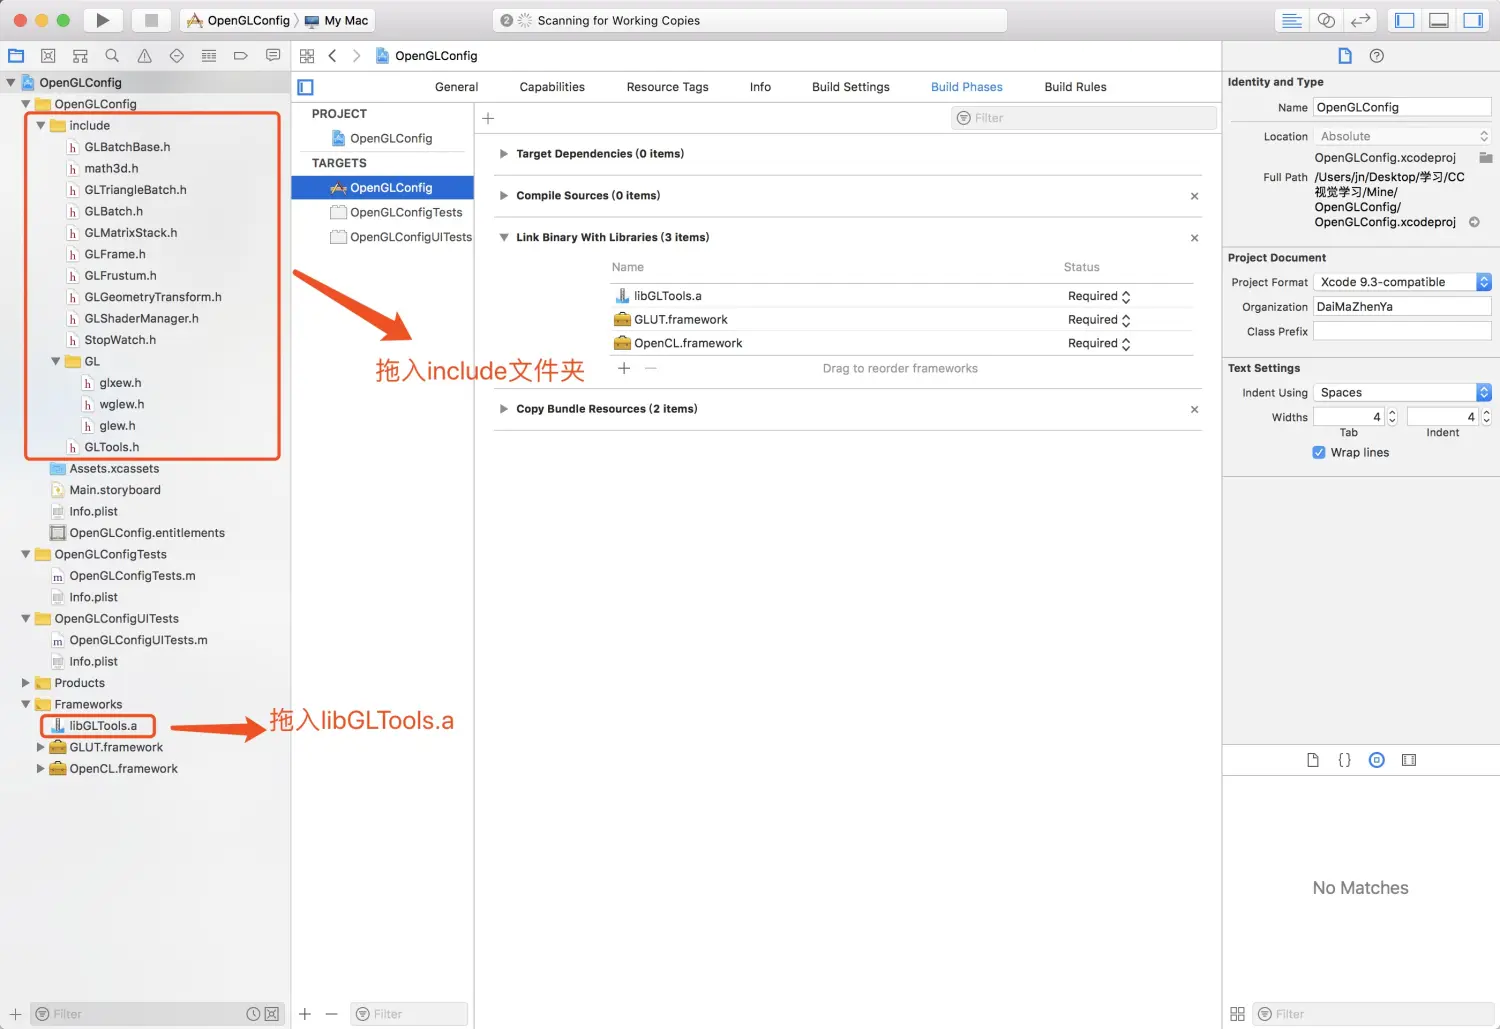Image resolution: width=1500 pixels, height=1029 pixels.
Task: Open Indent Using dropdown
Action: [x=1402, y=392]
